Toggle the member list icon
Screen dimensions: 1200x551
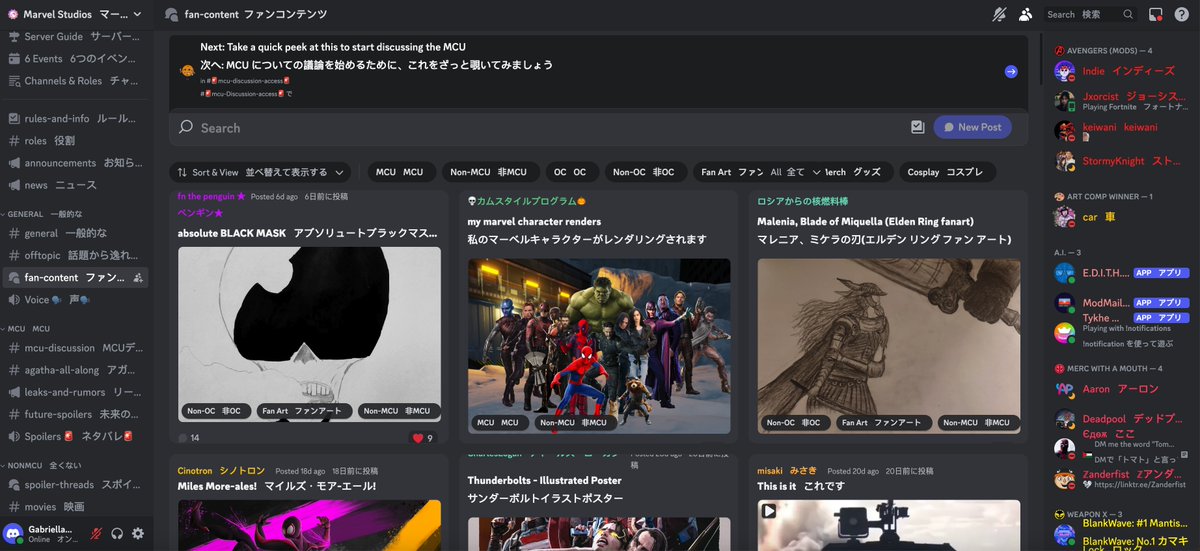pos(1025,14)
